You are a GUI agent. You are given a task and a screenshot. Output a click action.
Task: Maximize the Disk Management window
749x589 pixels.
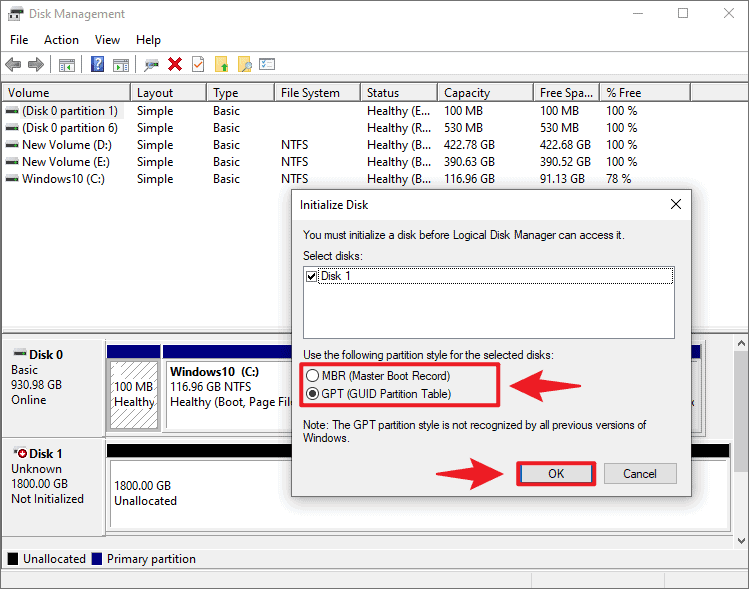coord(683,13)
